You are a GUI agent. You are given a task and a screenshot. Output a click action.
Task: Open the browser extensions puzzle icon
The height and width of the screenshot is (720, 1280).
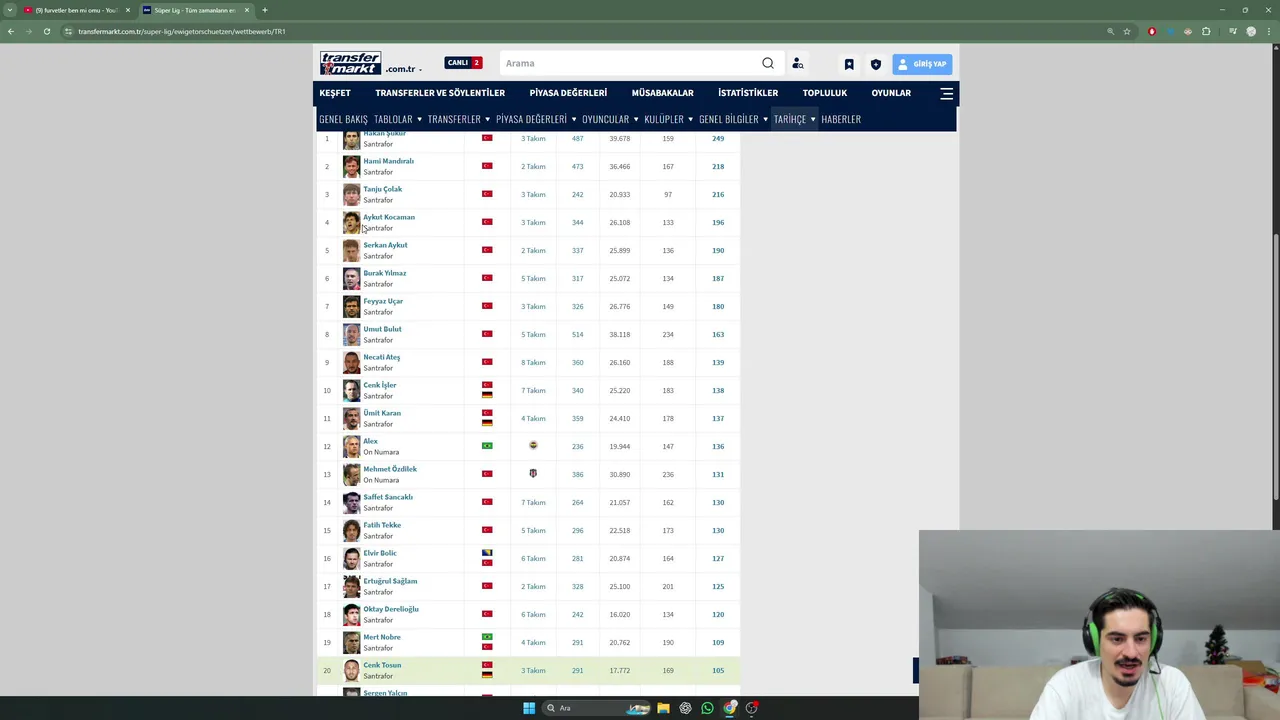click(x=1206, y=31)
